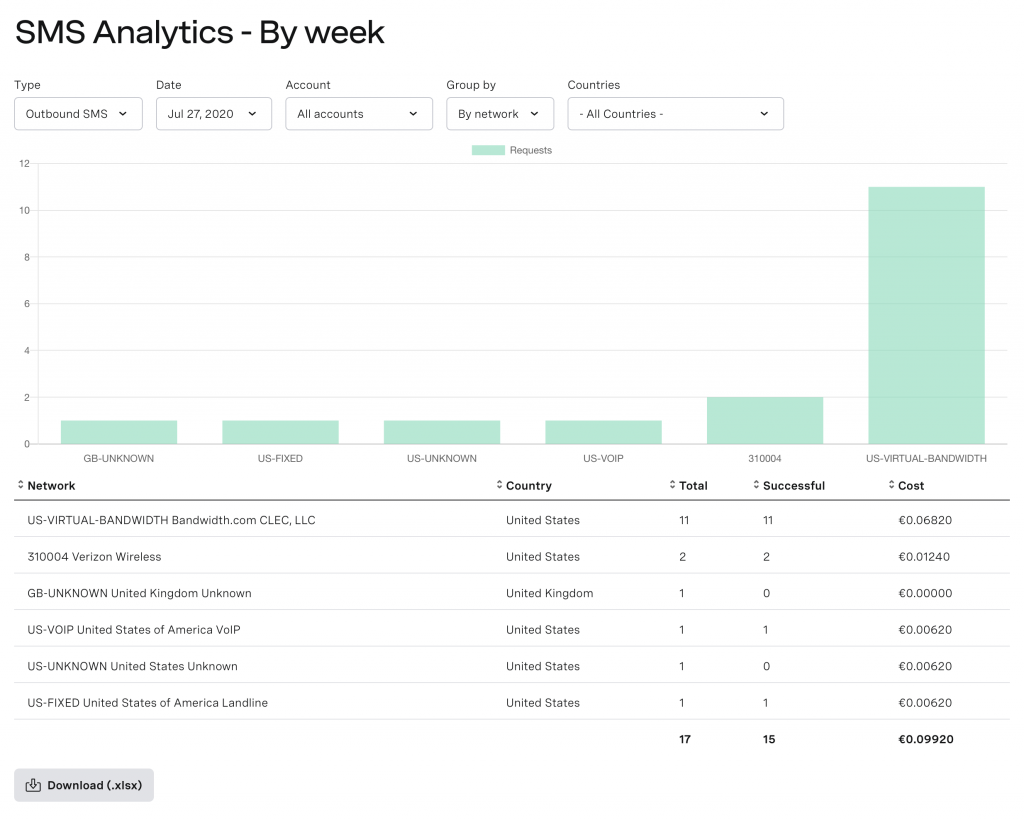Click the sort icon beside the Cost header
The height and width of the screenshot is (820, 1024).
click(890, 485)
